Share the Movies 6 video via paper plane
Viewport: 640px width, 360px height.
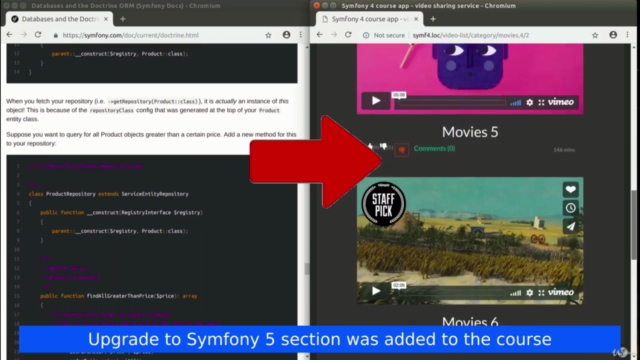(571, 226)
